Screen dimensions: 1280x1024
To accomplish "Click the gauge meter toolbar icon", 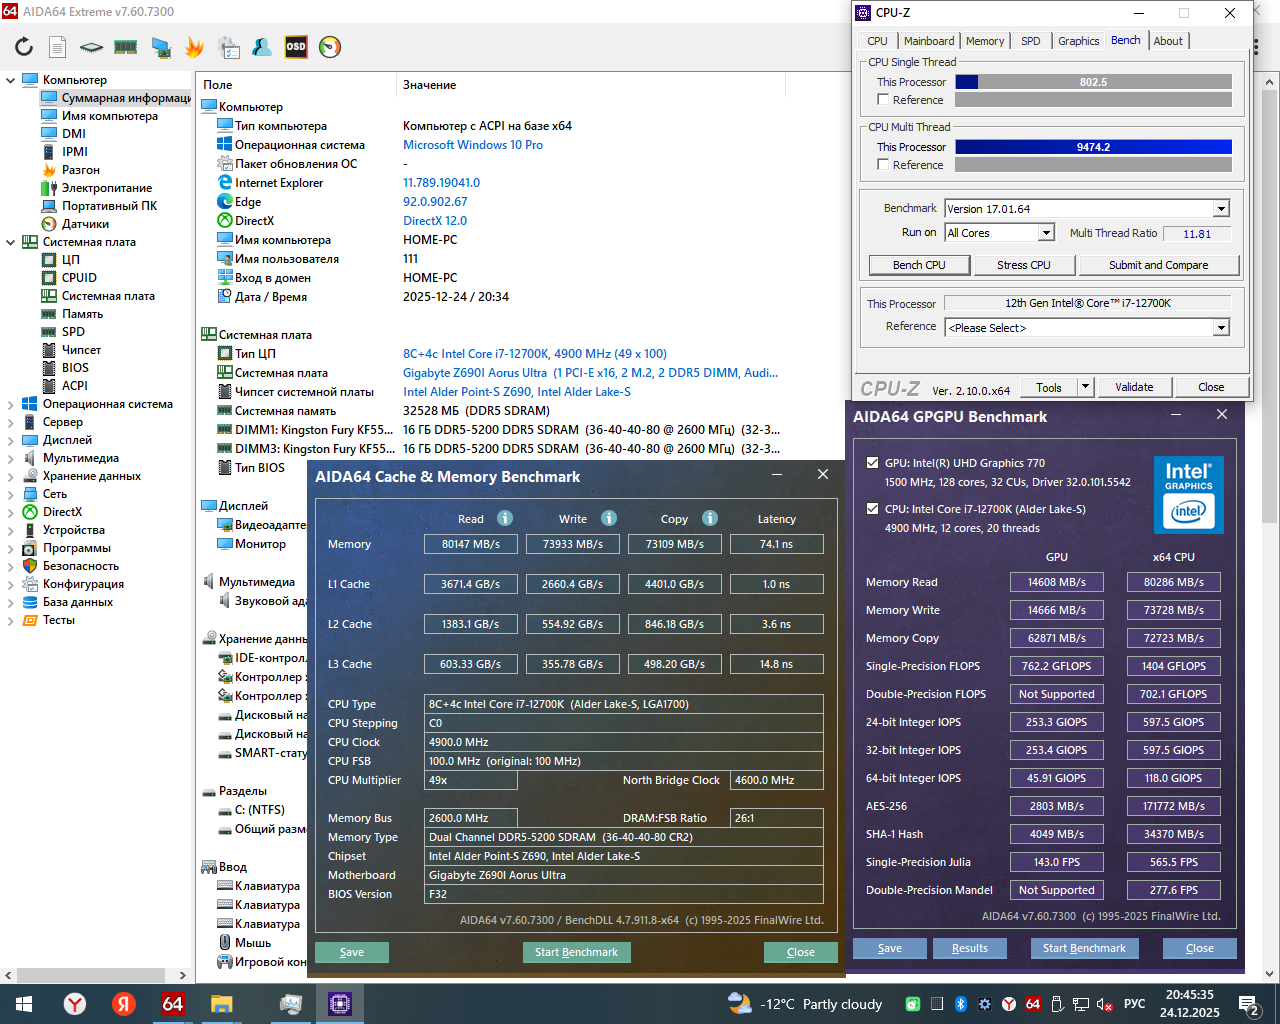I will (330, 47).
